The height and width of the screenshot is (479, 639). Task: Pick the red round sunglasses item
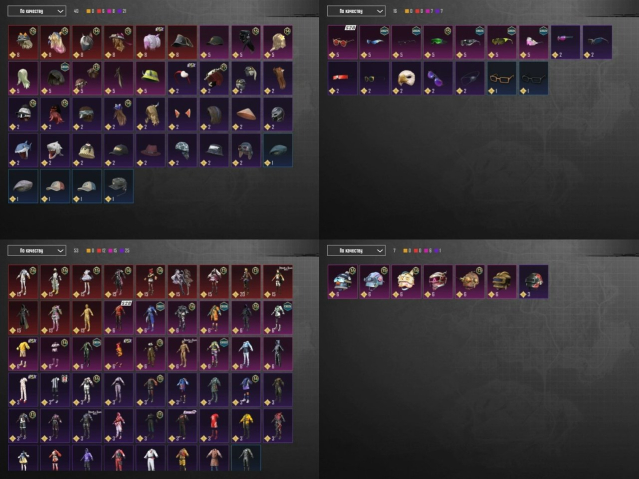coord(342,42)
